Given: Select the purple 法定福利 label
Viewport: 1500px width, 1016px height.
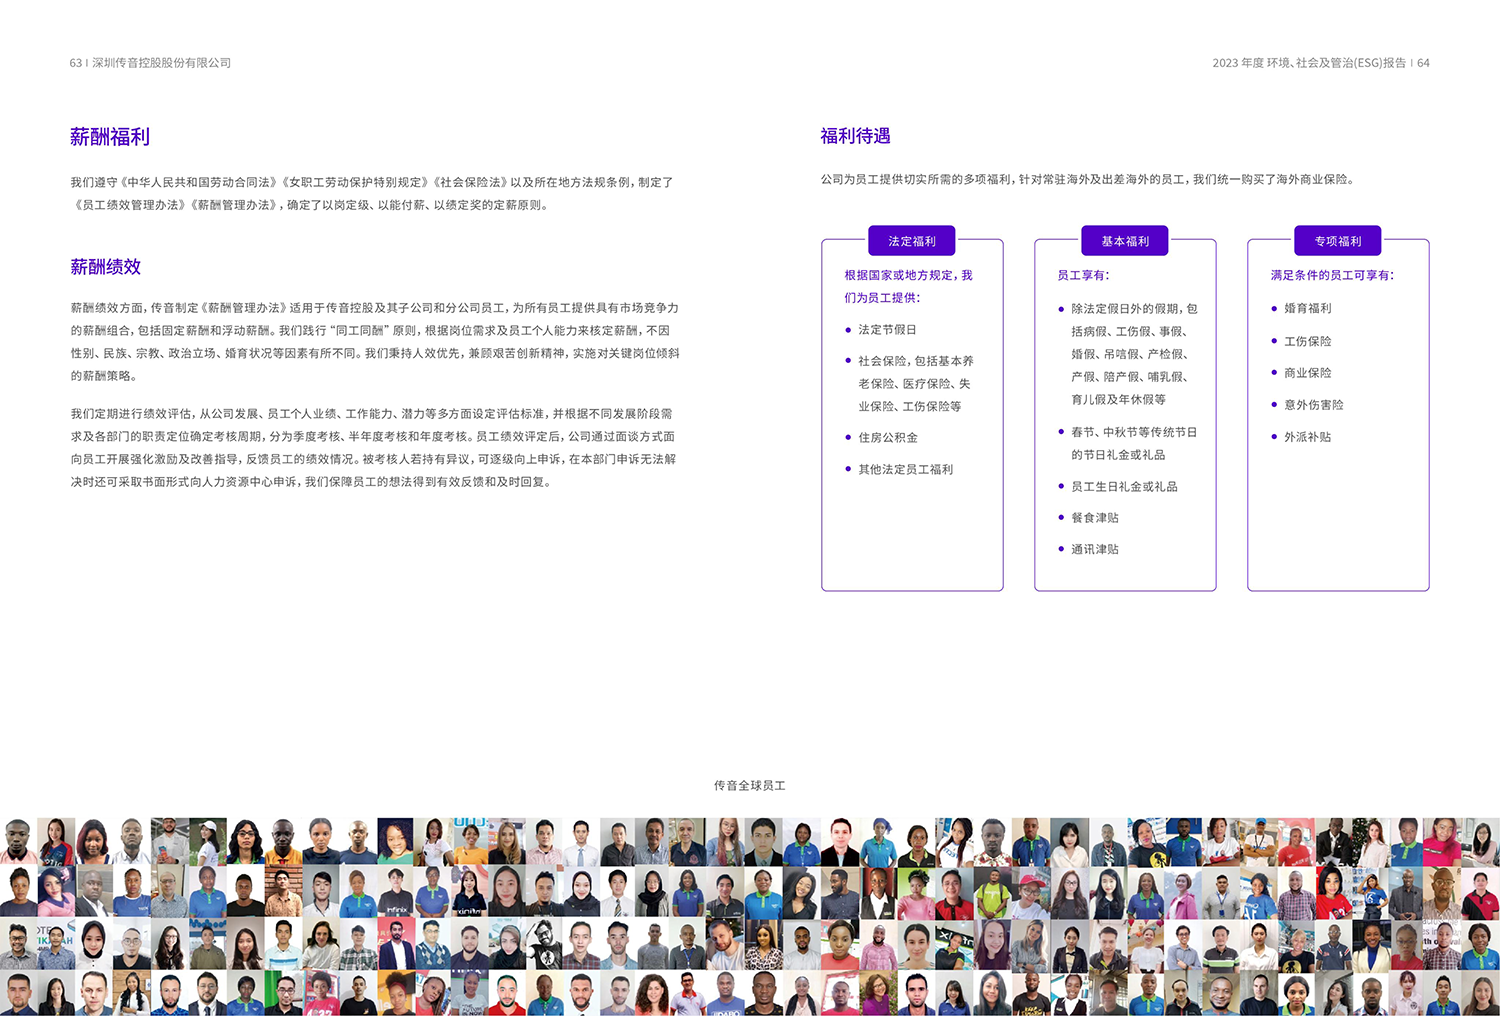Looking at the screenshot, I should click(x=912, y=241).
